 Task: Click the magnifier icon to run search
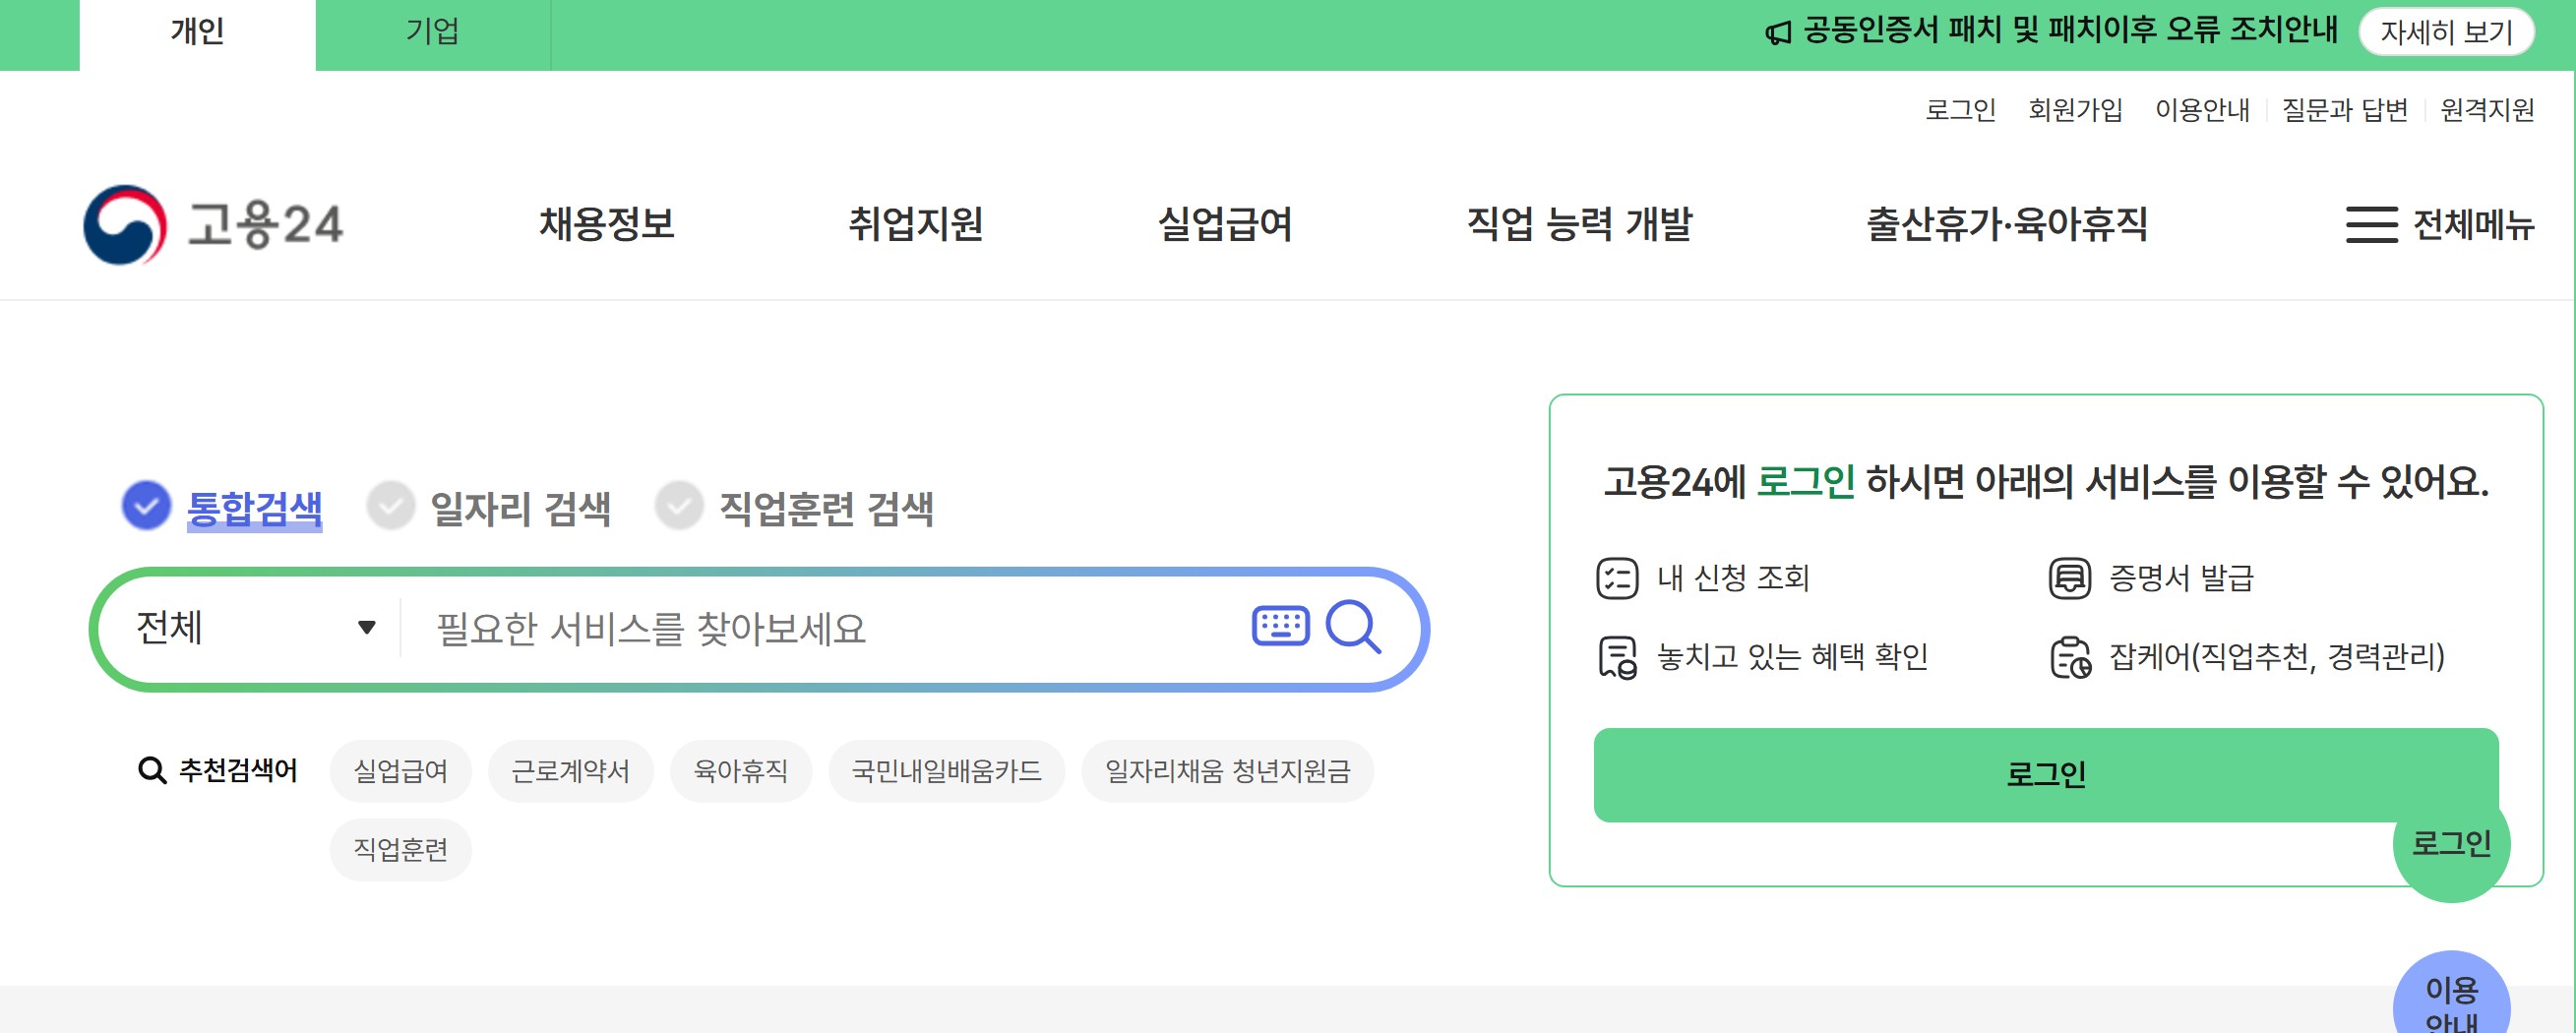pos(1354,628)
